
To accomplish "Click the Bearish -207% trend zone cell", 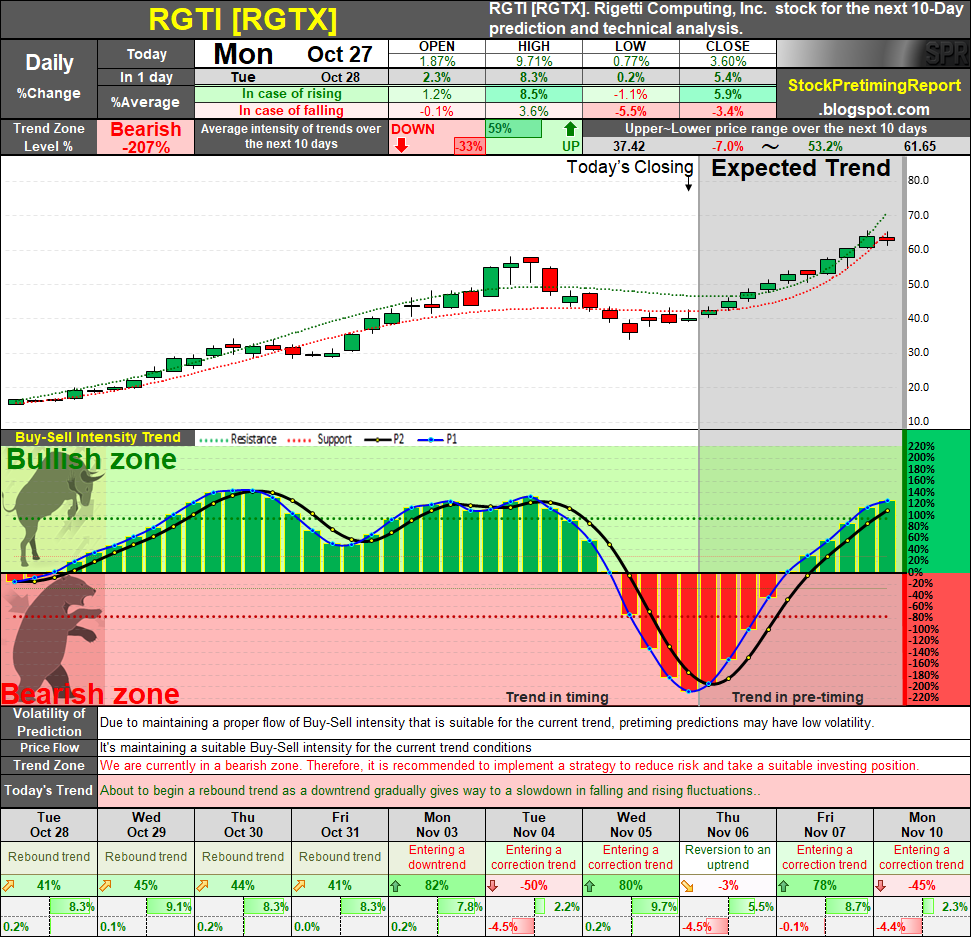I will pos(146,137).
